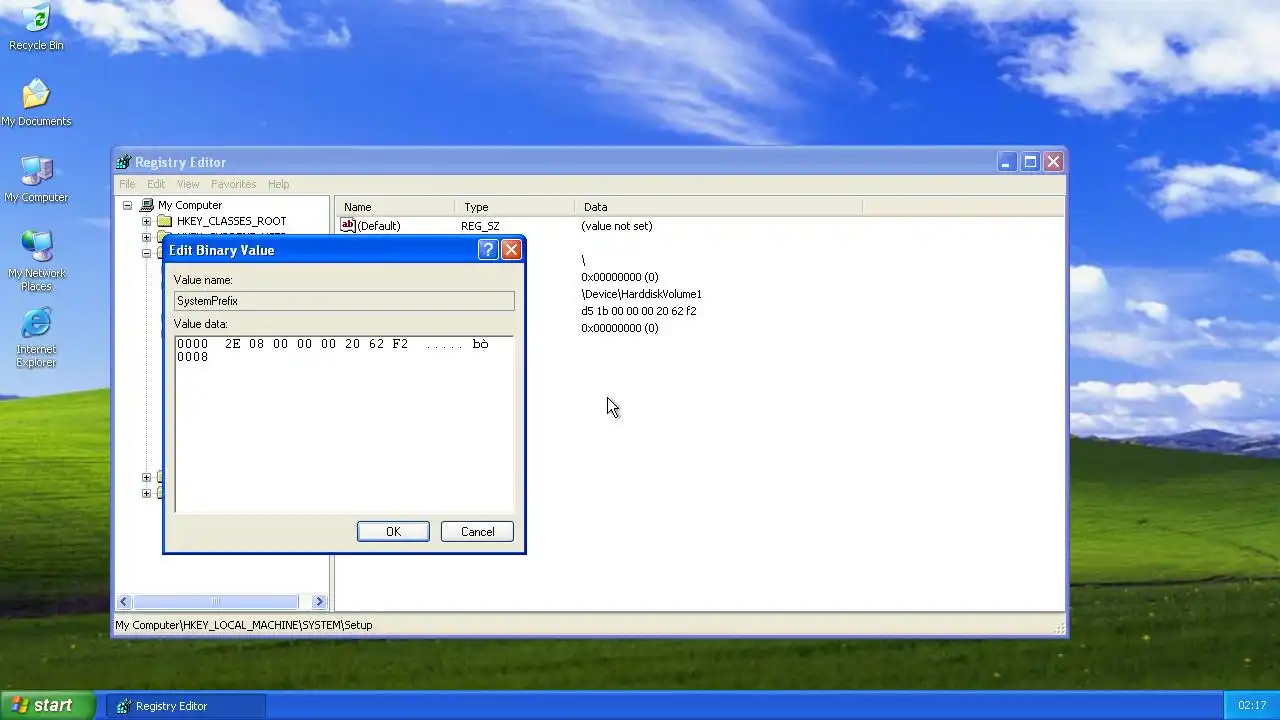The height and width of the screenshot is (720, 1280).
Task: Click the \Device\HarddiskVolume1 data cell
Action: 642,294
